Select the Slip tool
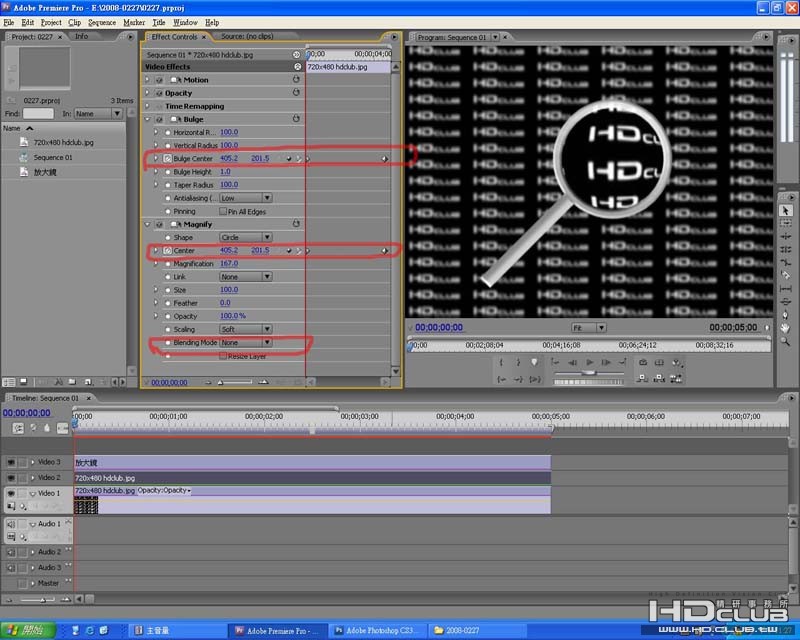The image size is (800, 640). click(785, 289)
